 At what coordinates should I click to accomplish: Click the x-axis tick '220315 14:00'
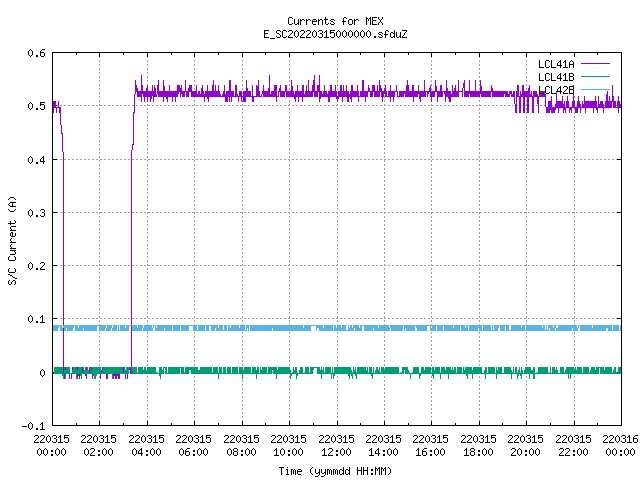(x=383, y=445)
